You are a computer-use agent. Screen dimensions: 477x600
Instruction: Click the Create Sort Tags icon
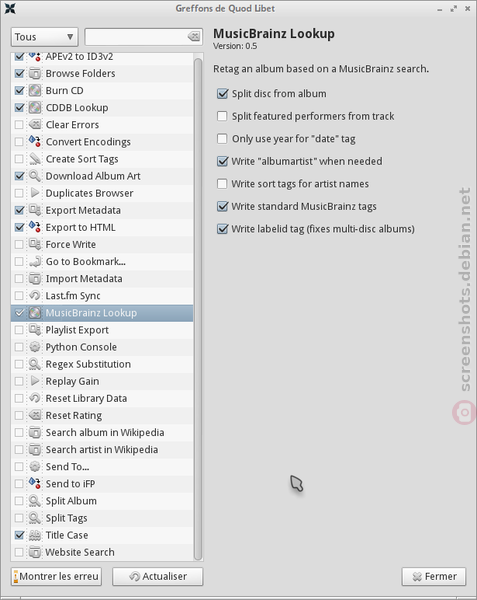pos(35,159)
